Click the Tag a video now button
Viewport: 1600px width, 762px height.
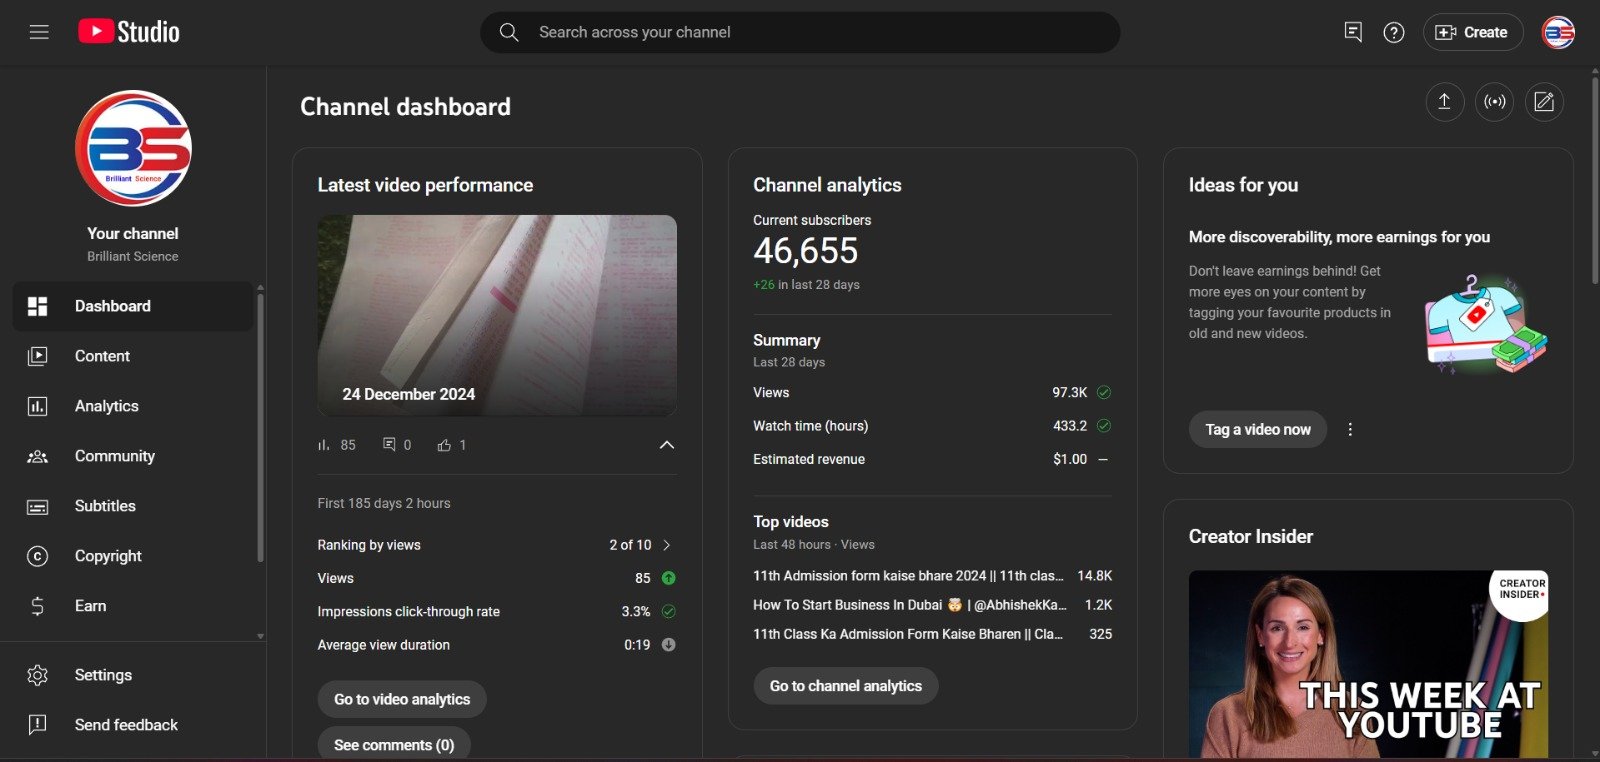point(1258,429)
